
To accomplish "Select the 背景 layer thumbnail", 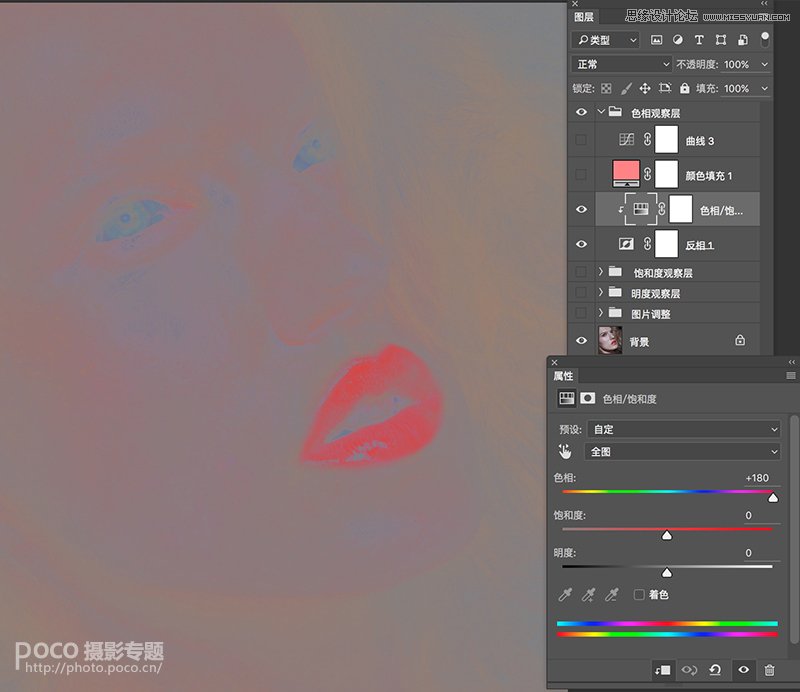I will [x=610, y=340].
